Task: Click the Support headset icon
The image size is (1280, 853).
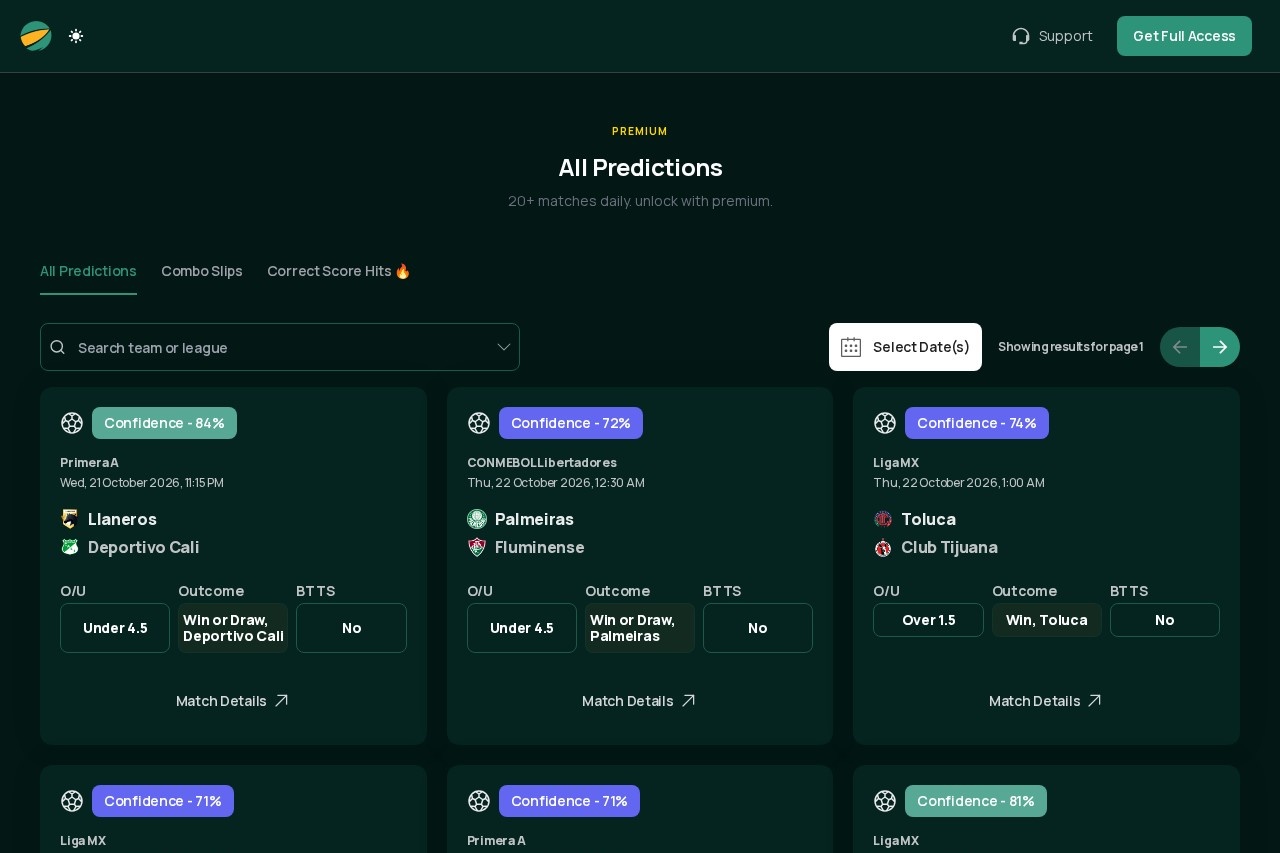Action: 1021,36
